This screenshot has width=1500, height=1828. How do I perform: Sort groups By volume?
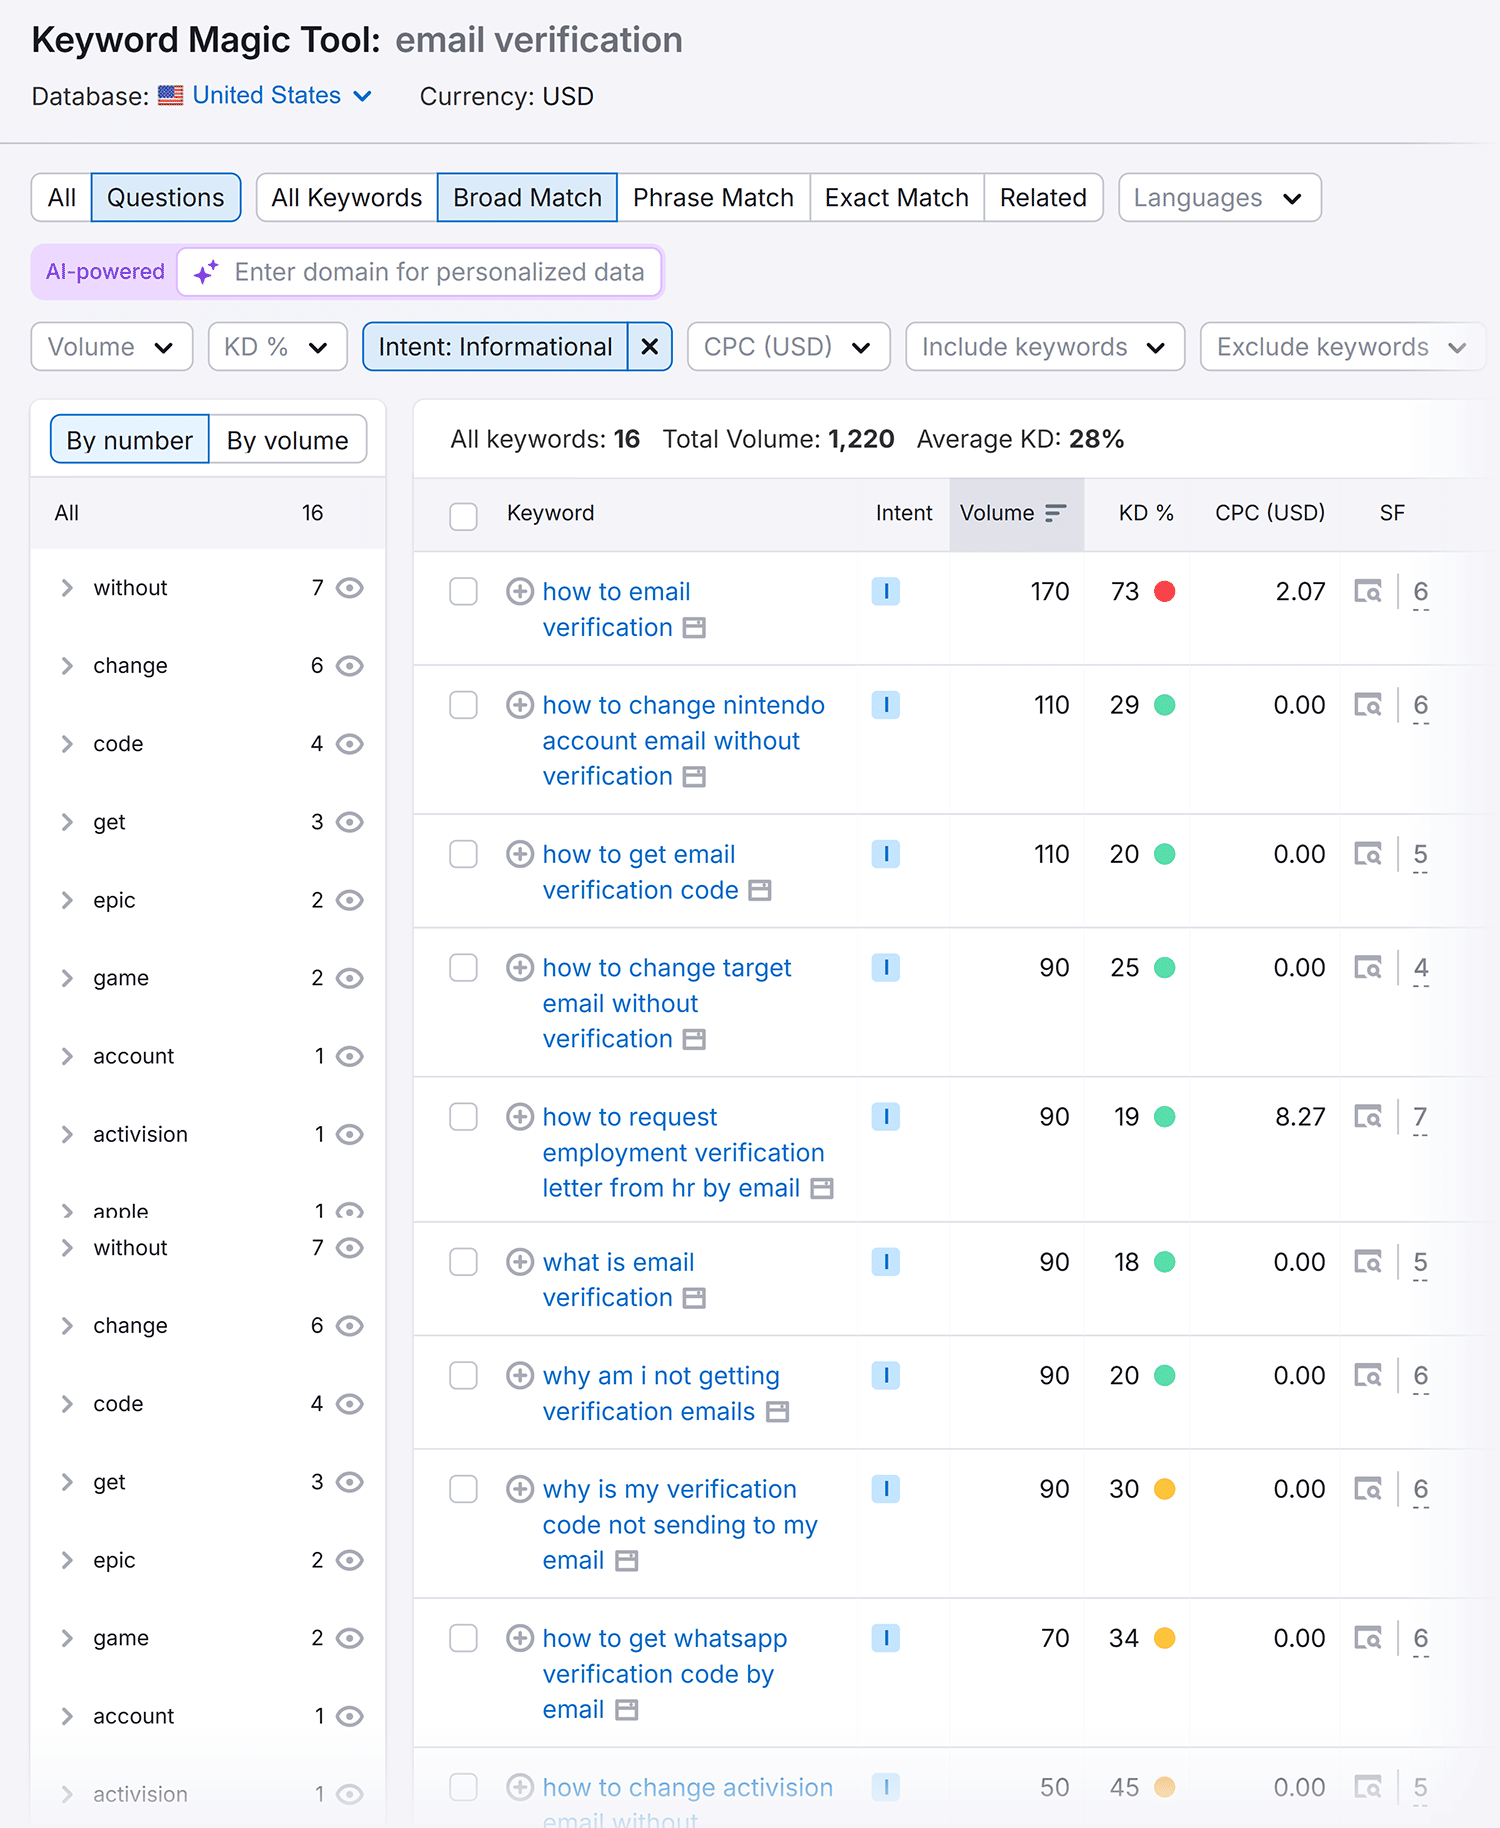288,440
